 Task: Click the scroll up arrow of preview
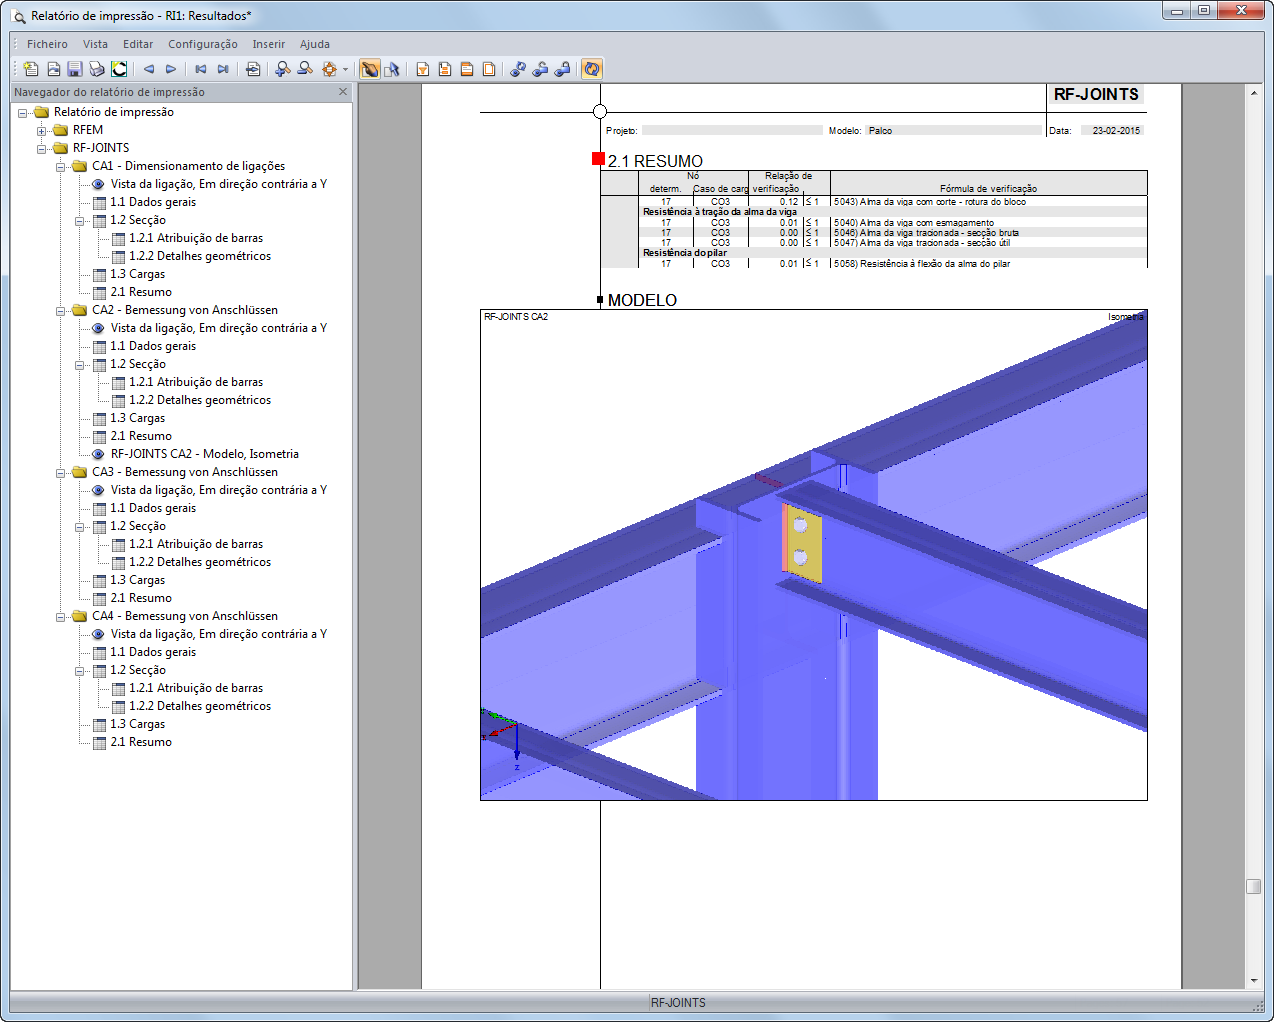pos(1253,93)
